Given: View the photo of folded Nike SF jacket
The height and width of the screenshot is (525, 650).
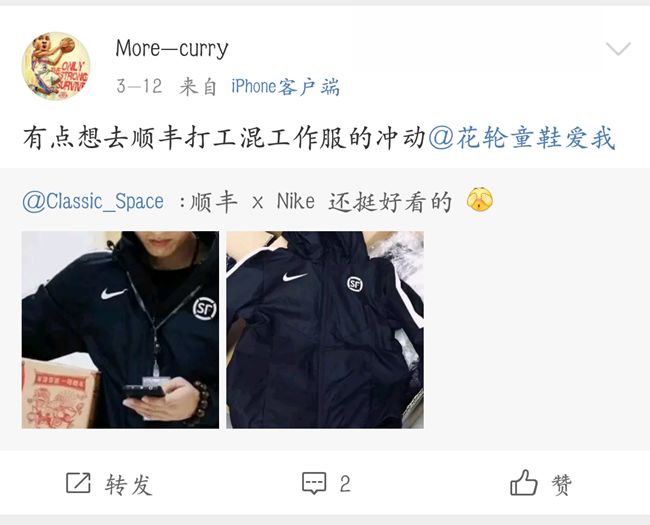Looking at the screenshot, I should click(x=325, y=330).
